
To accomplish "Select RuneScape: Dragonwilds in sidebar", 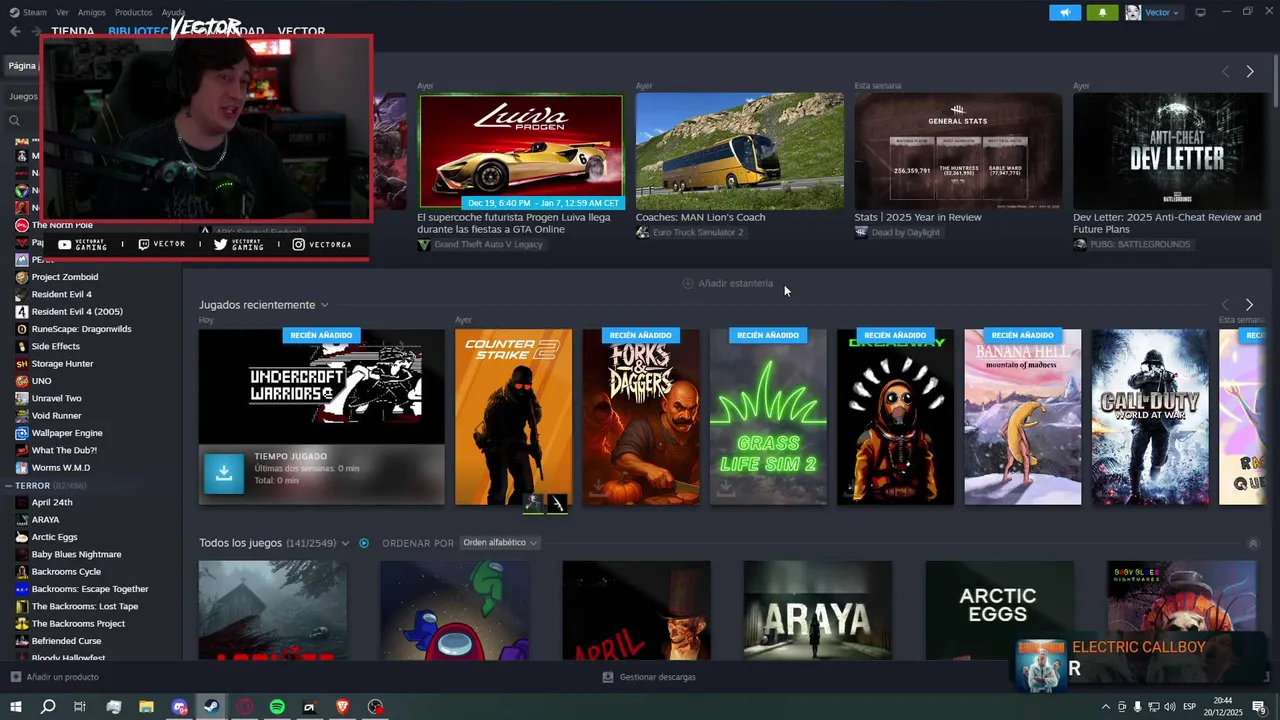I will (x=81, y=329).
